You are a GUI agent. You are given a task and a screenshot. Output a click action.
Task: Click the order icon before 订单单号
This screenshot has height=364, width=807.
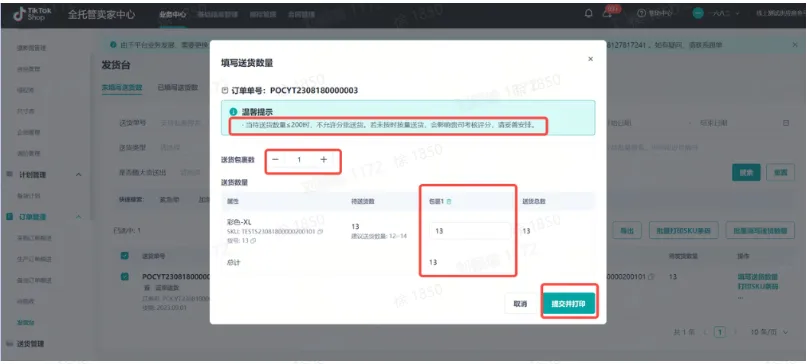(224, 91)
